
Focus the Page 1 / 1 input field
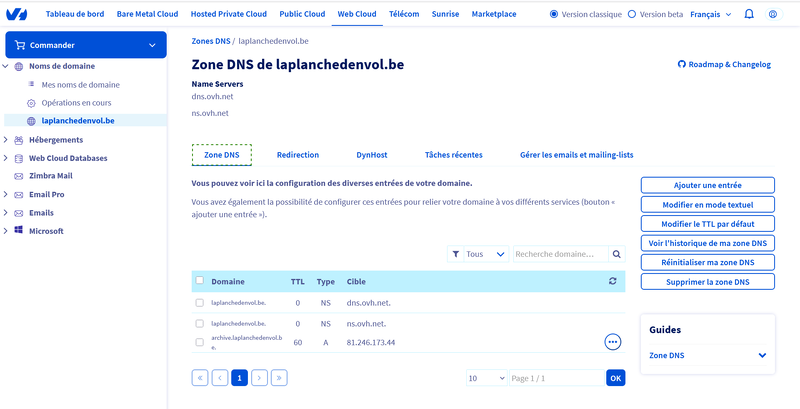pyautogui.click(x=557, y=378)
